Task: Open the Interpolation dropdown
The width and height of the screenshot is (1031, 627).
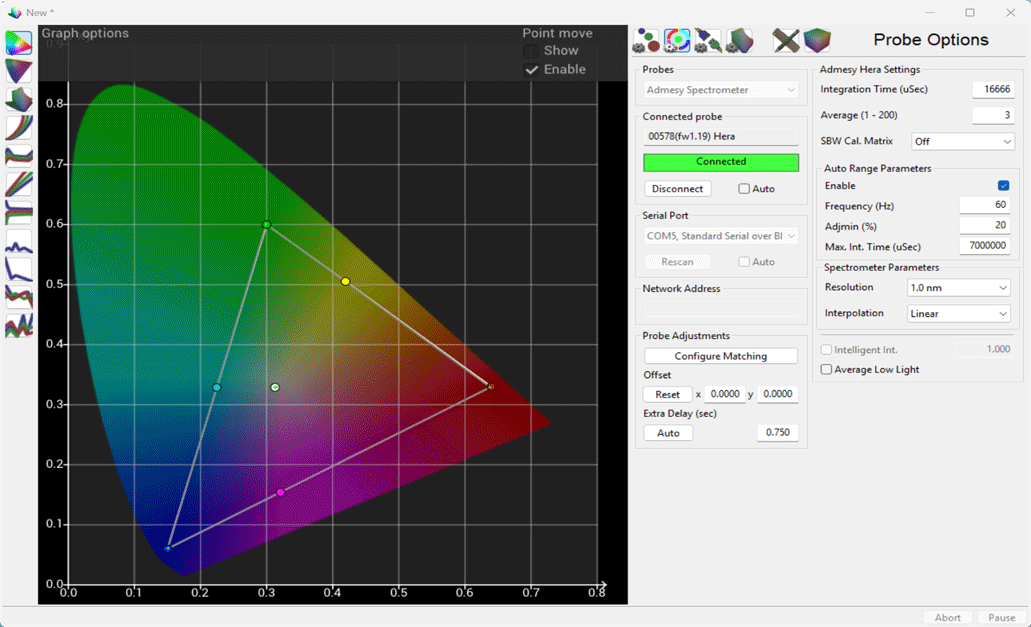Action: click(x=958, y=314)
